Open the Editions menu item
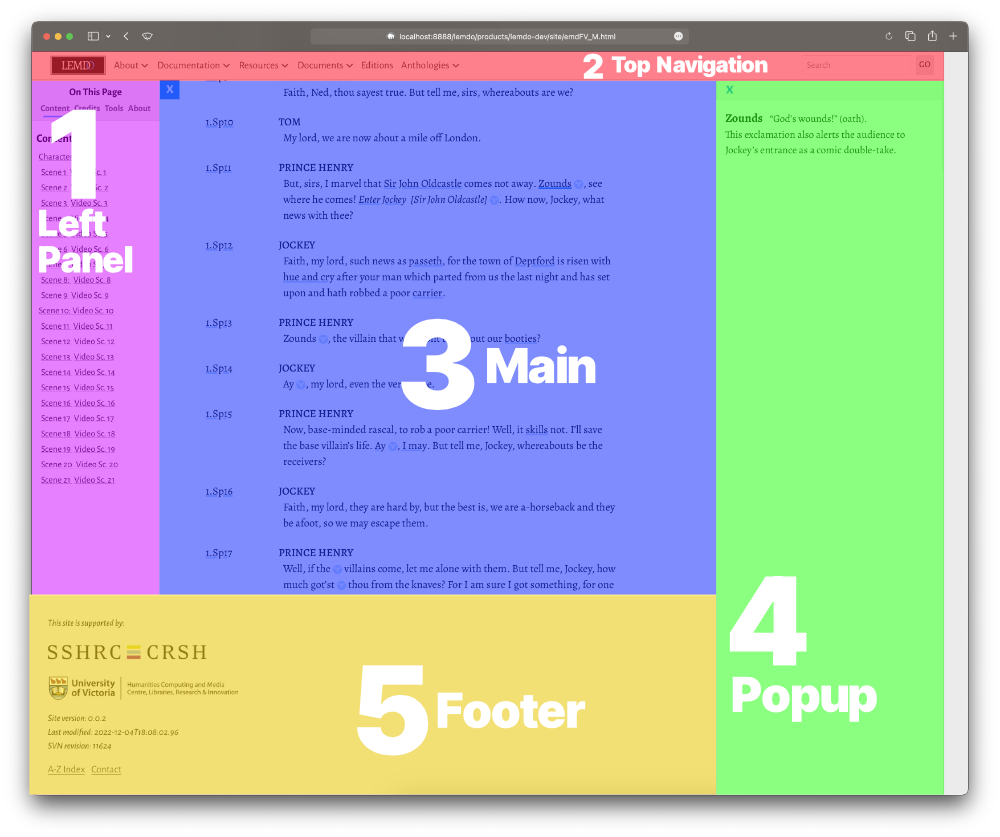The image size is (1000, 837). point(377,64)
